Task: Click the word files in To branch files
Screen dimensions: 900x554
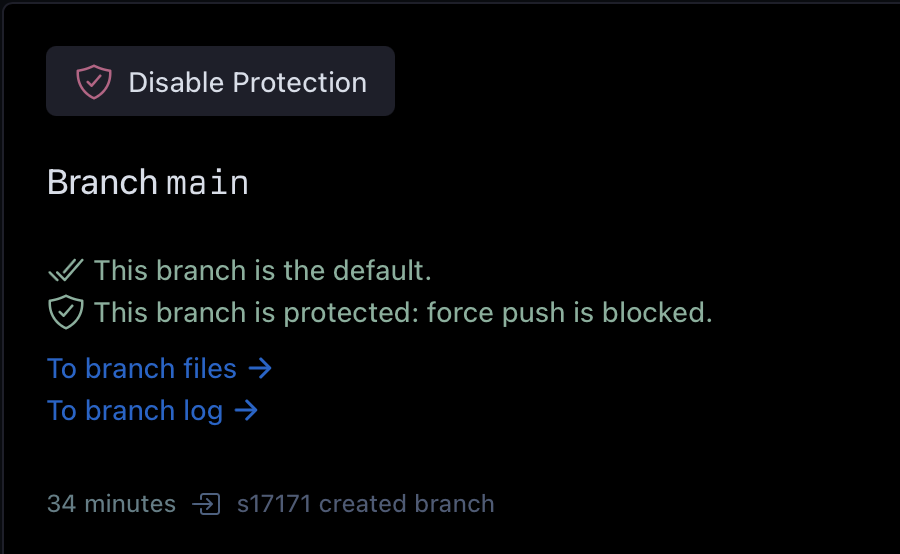Action: click(210, 368)
